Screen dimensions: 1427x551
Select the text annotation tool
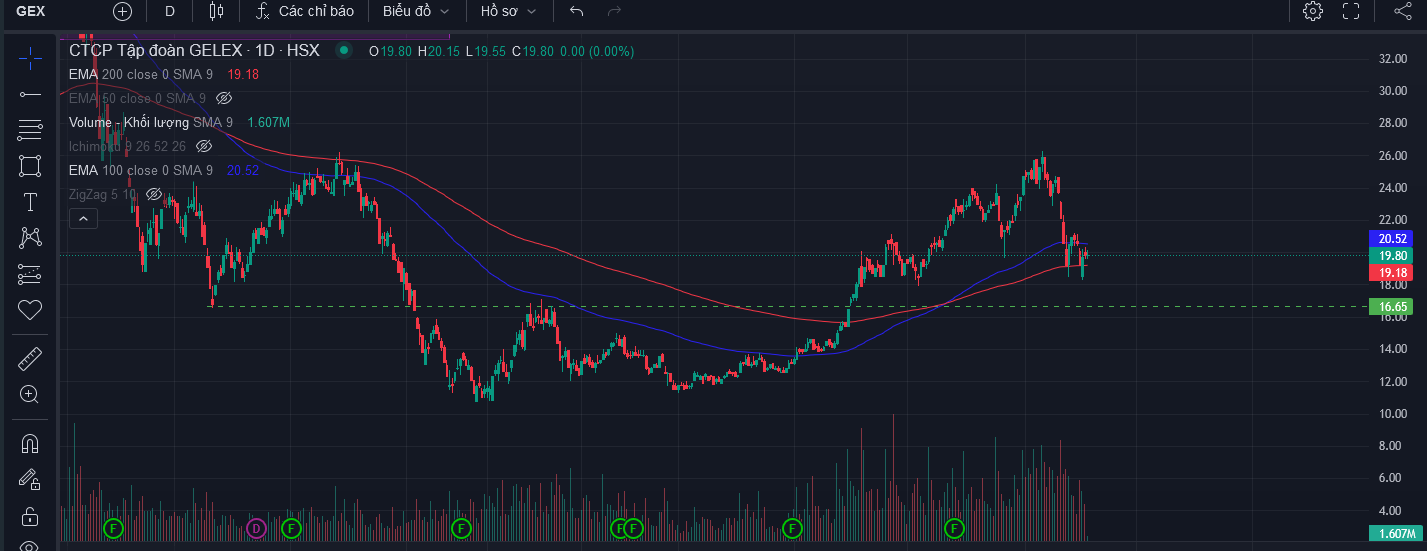(x=30, y=202)
